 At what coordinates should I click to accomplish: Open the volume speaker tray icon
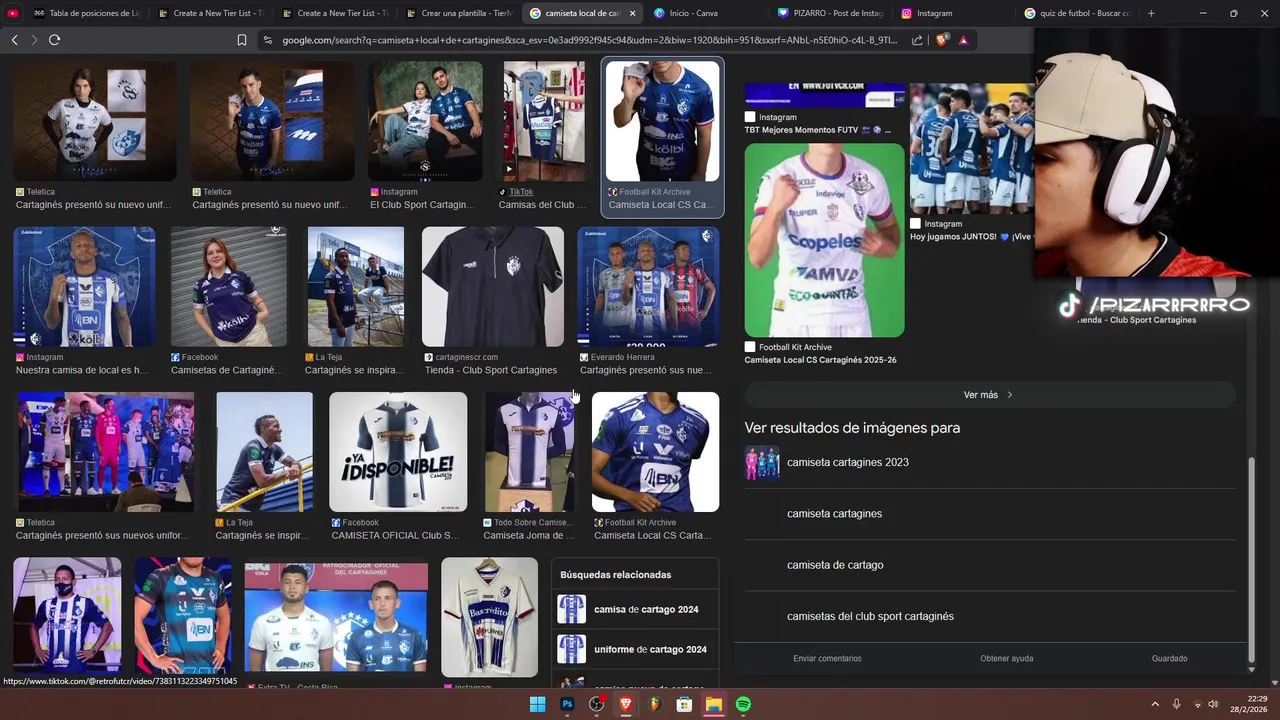point(1213,704)
